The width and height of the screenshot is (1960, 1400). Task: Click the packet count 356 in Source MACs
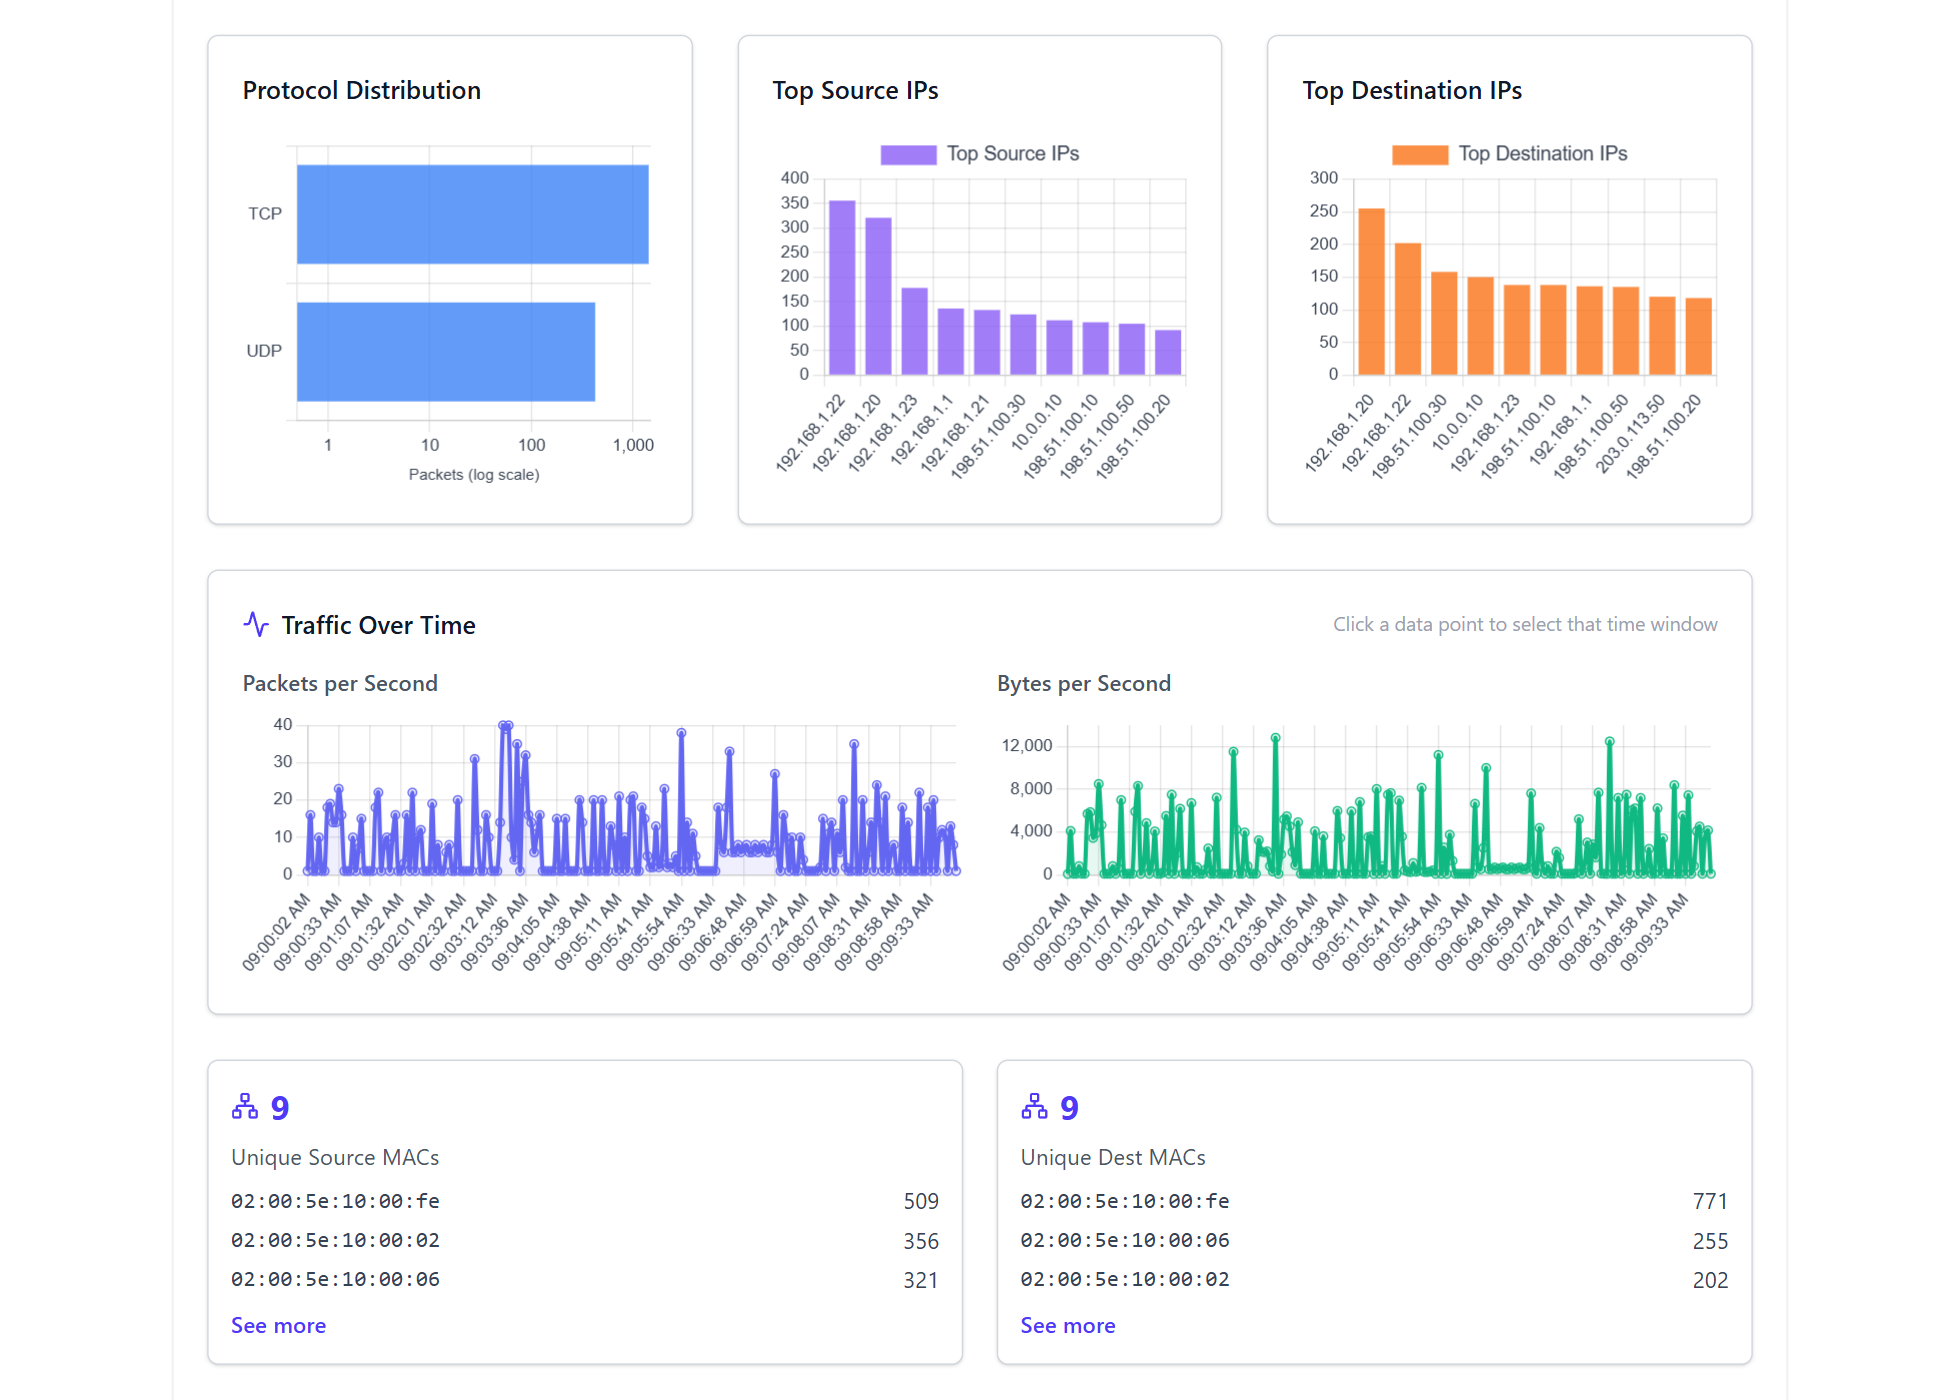tap(921, 1241)
